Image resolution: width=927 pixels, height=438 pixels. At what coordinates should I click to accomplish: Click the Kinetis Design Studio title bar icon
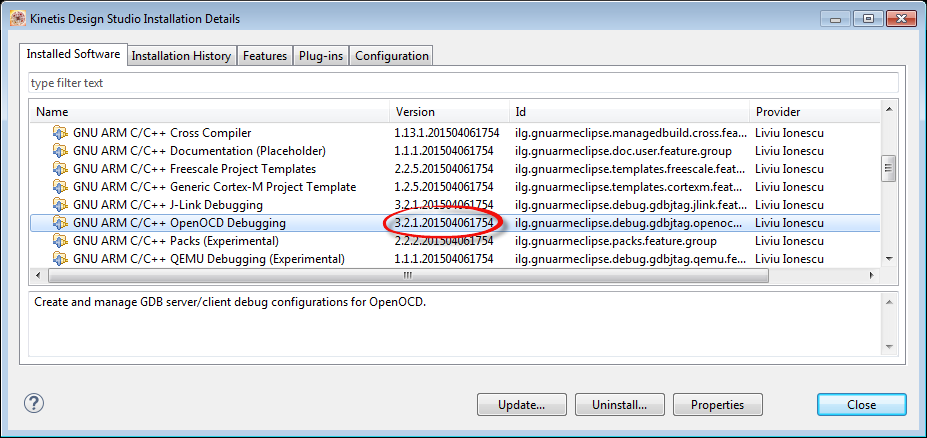coord(18,18)
